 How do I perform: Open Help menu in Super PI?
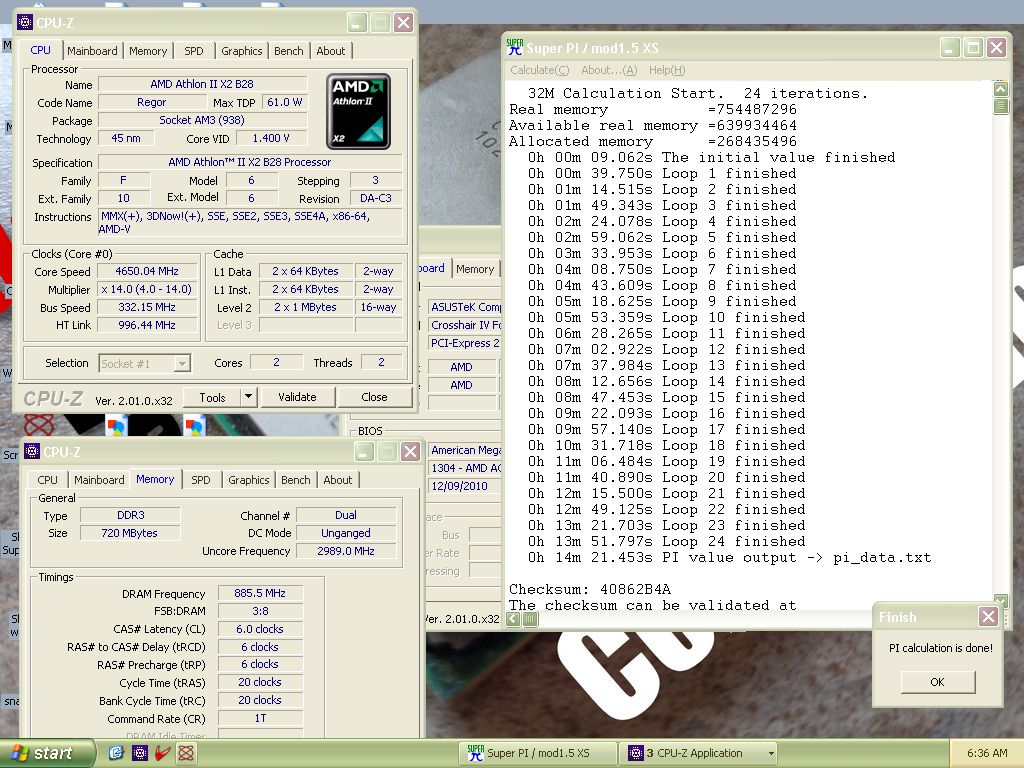[667, 70]
